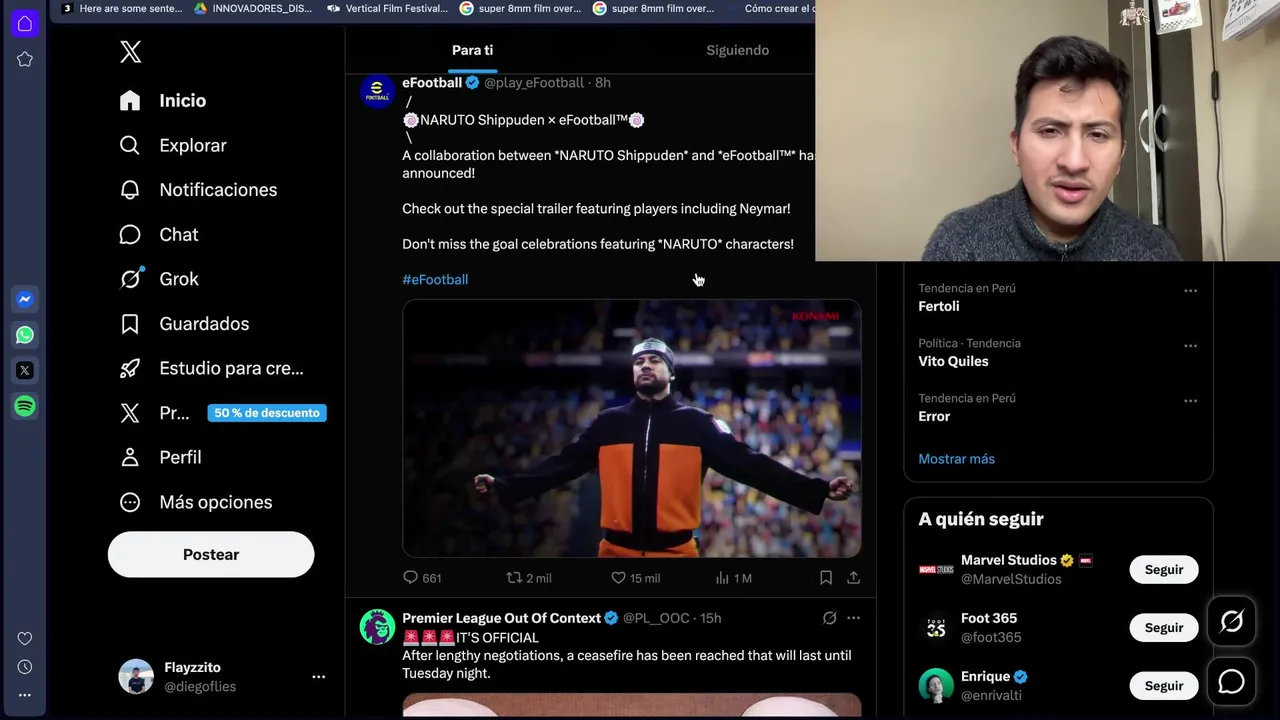
Task: Open floating Grok button
Action: (x=1231, y=622)
